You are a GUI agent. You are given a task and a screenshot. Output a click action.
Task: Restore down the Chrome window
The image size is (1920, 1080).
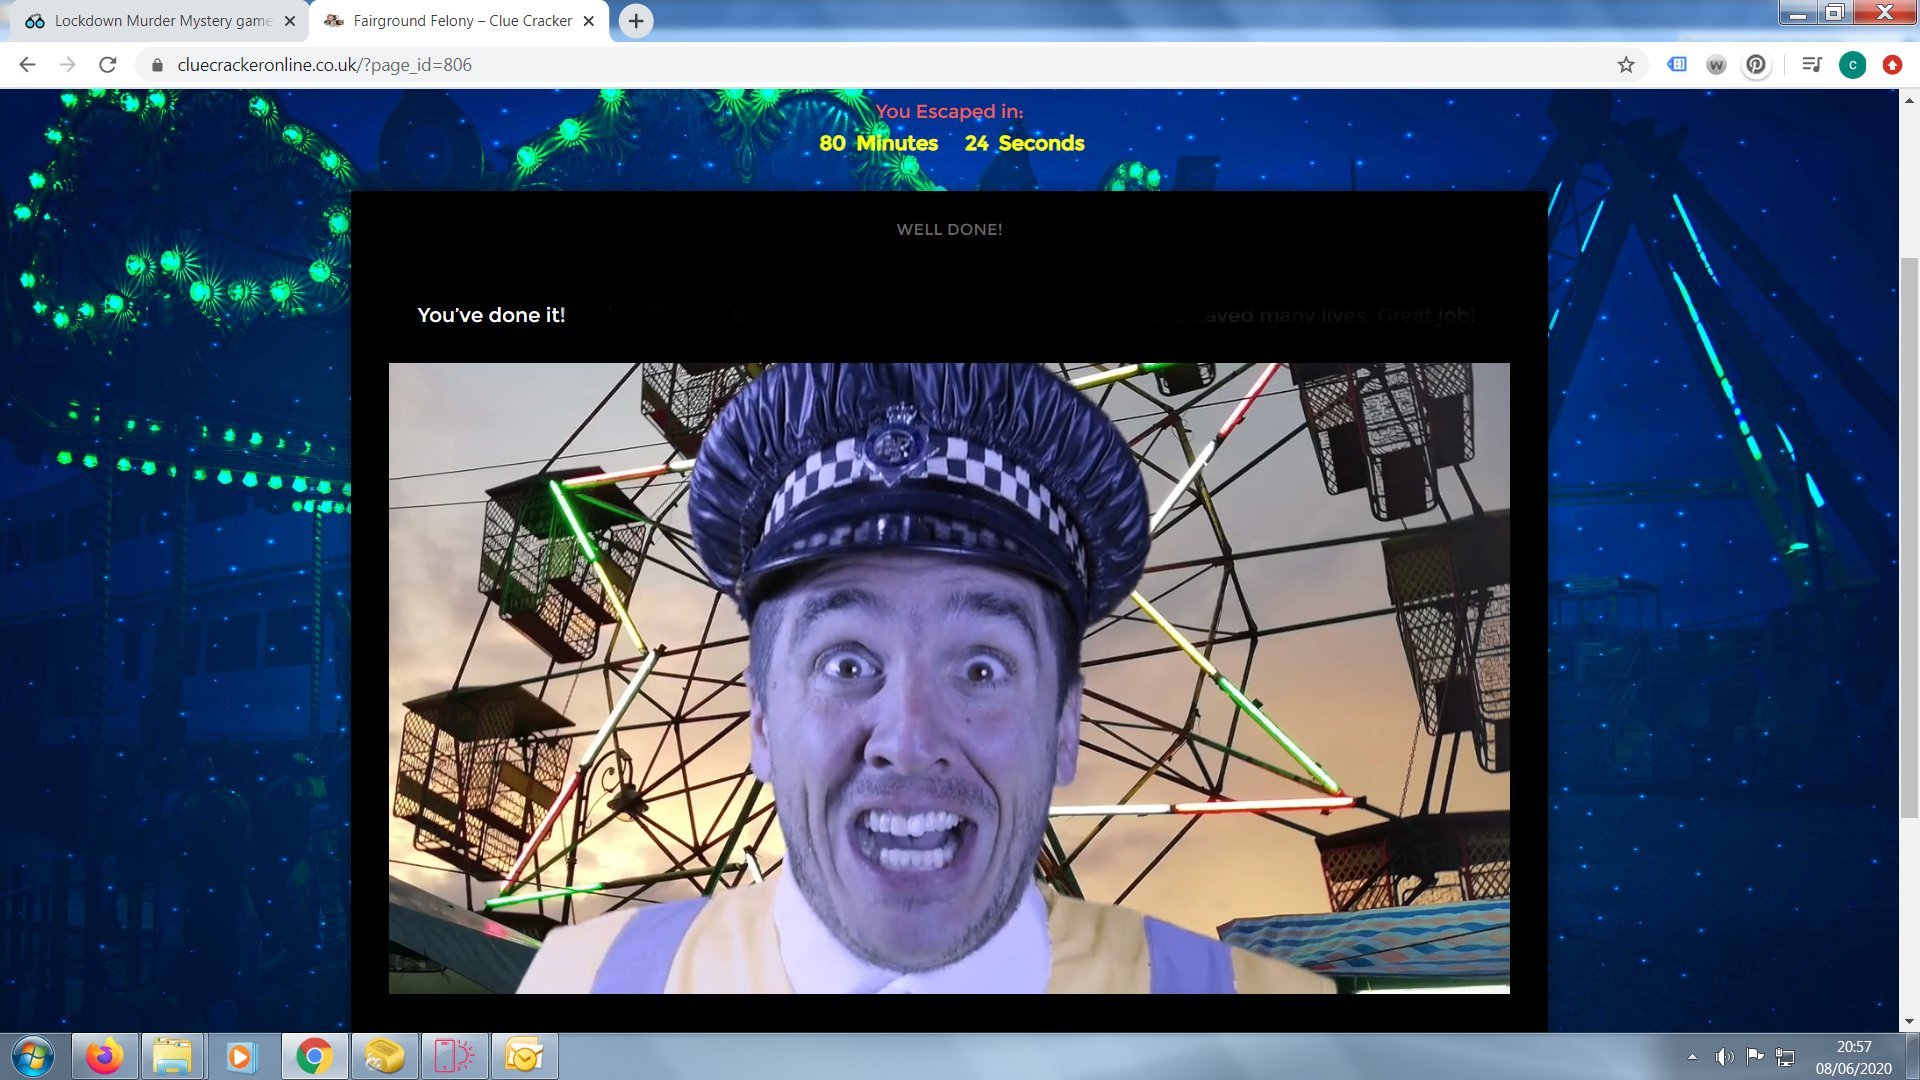coord(1834,13)
